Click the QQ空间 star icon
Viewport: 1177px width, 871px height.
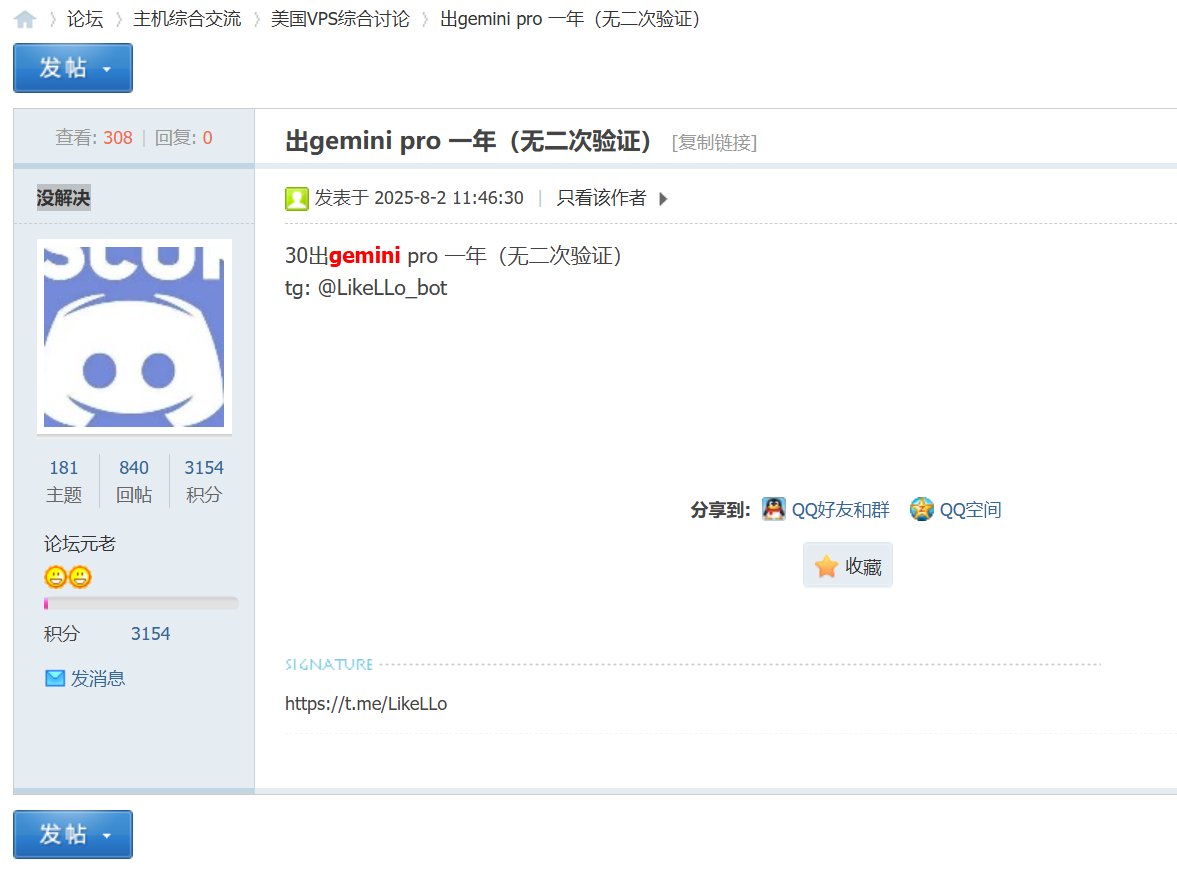click(921, 509)
